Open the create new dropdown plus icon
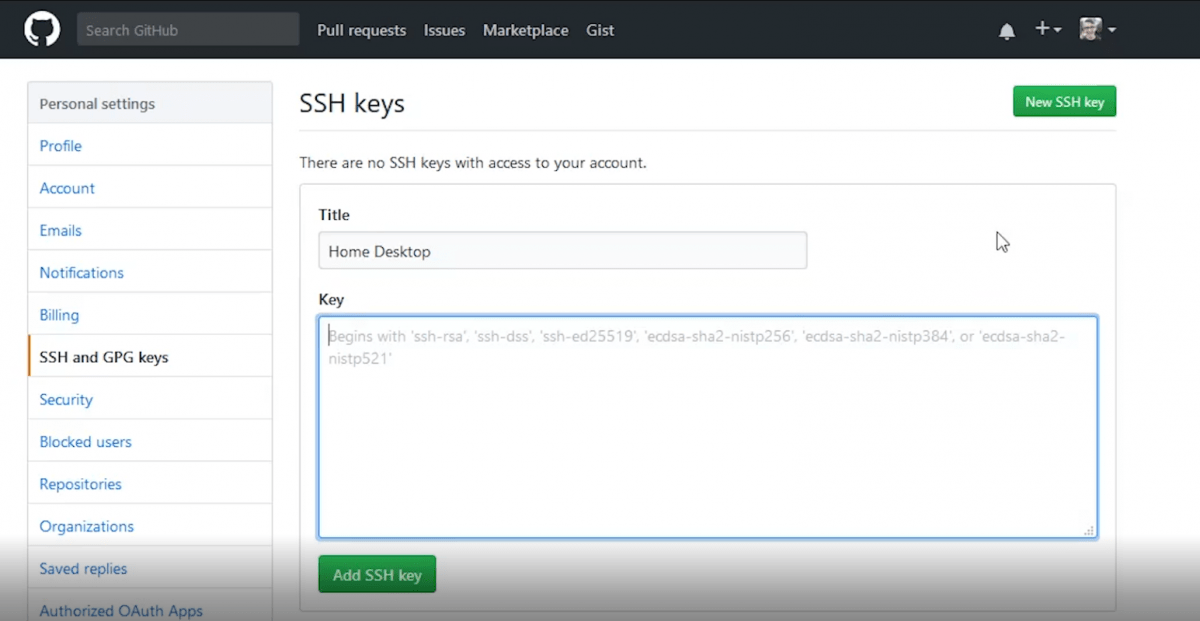 tap(1041, 30)
